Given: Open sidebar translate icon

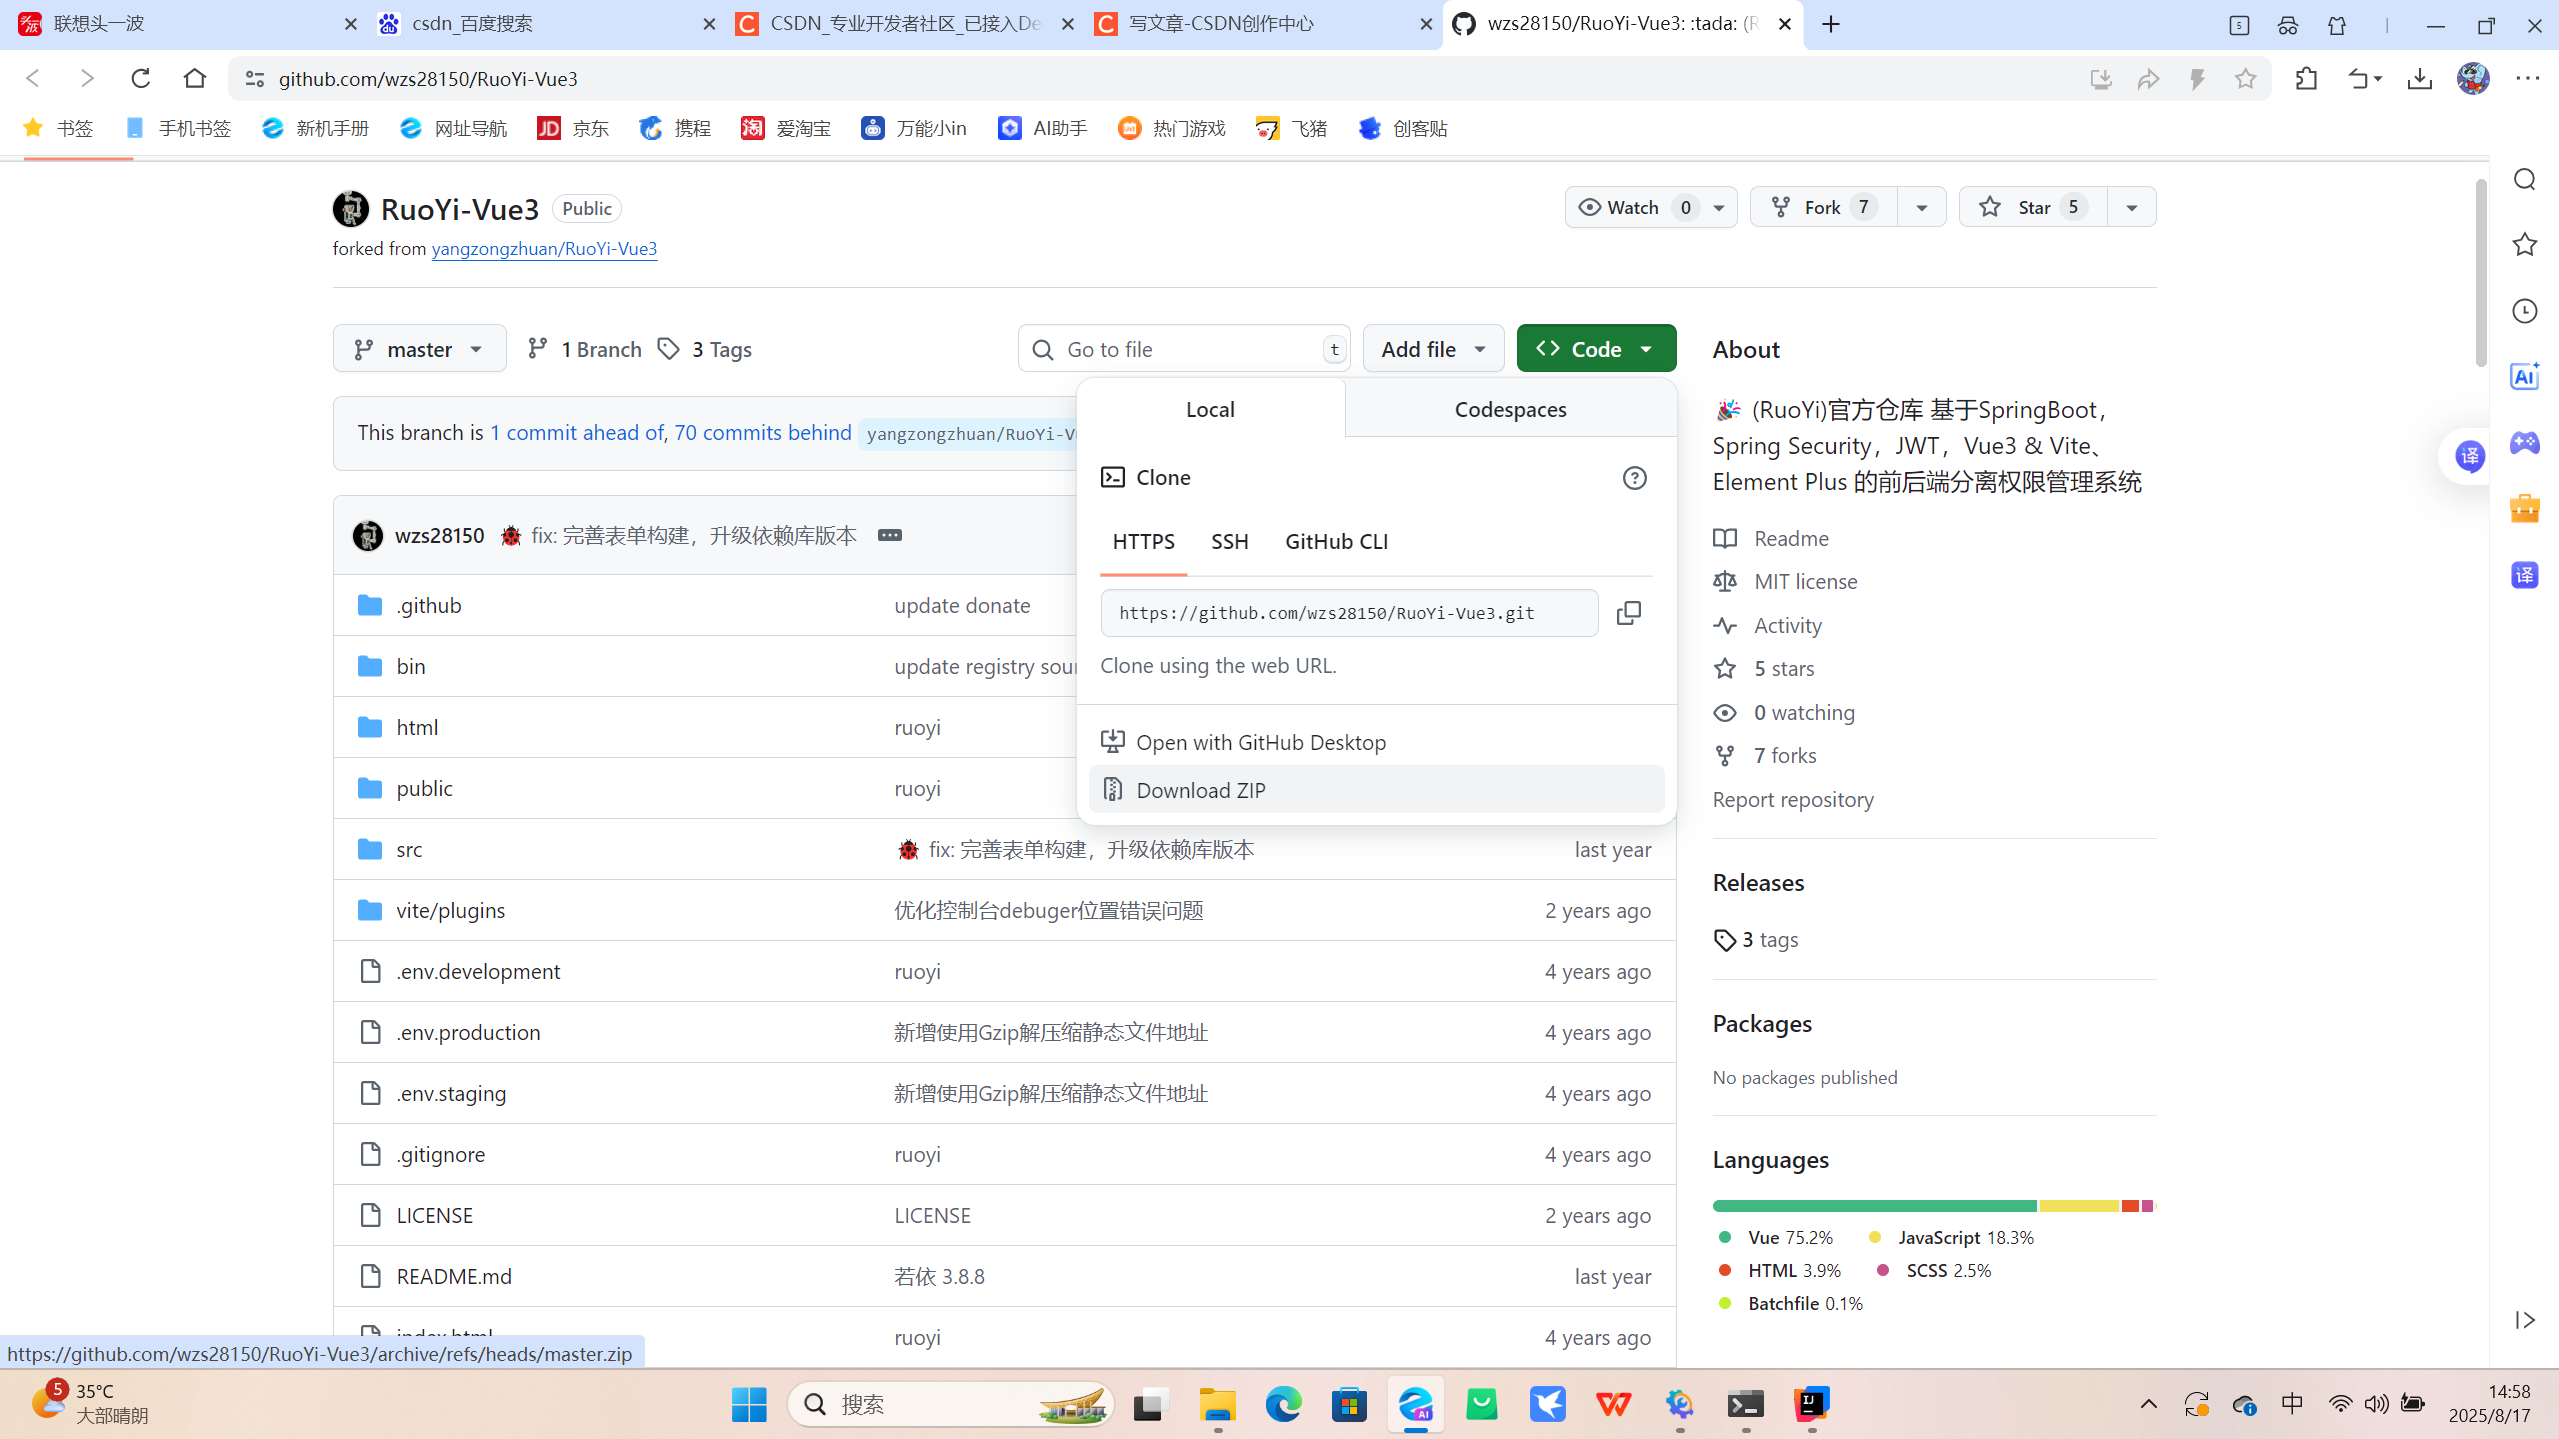Looking at the screenshot, I should click(x=2525, y=575).
